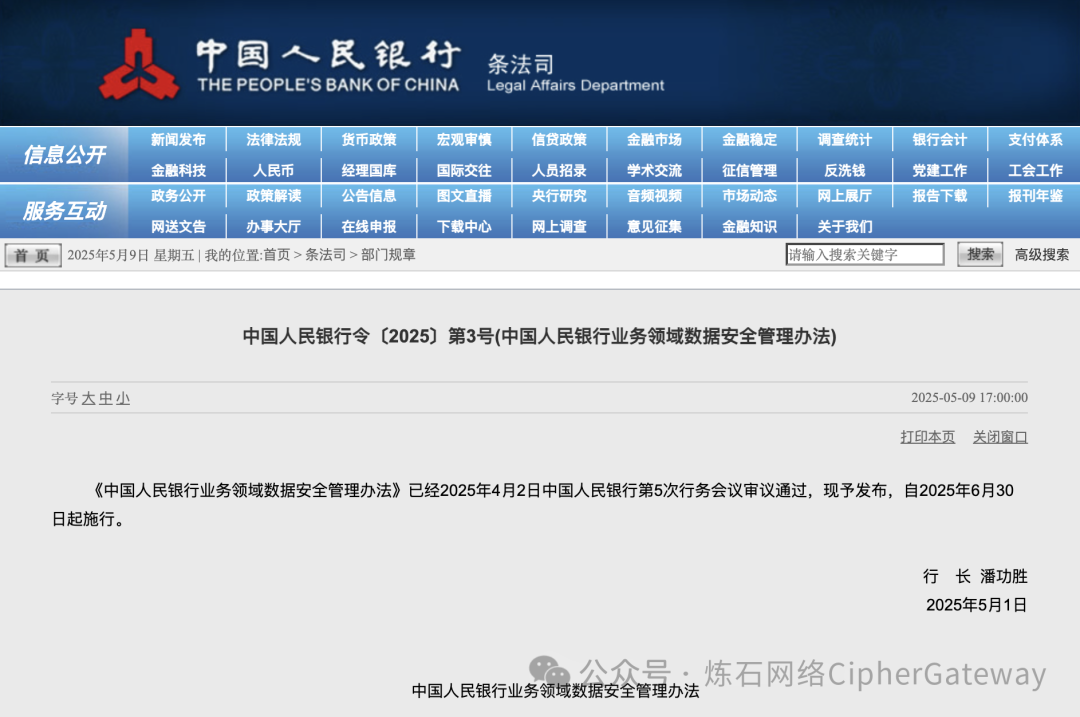Click the publish timestamp 2025-05-09 17:00:00
Viewport: 1080px width, 717px height.
pos(969,397)
